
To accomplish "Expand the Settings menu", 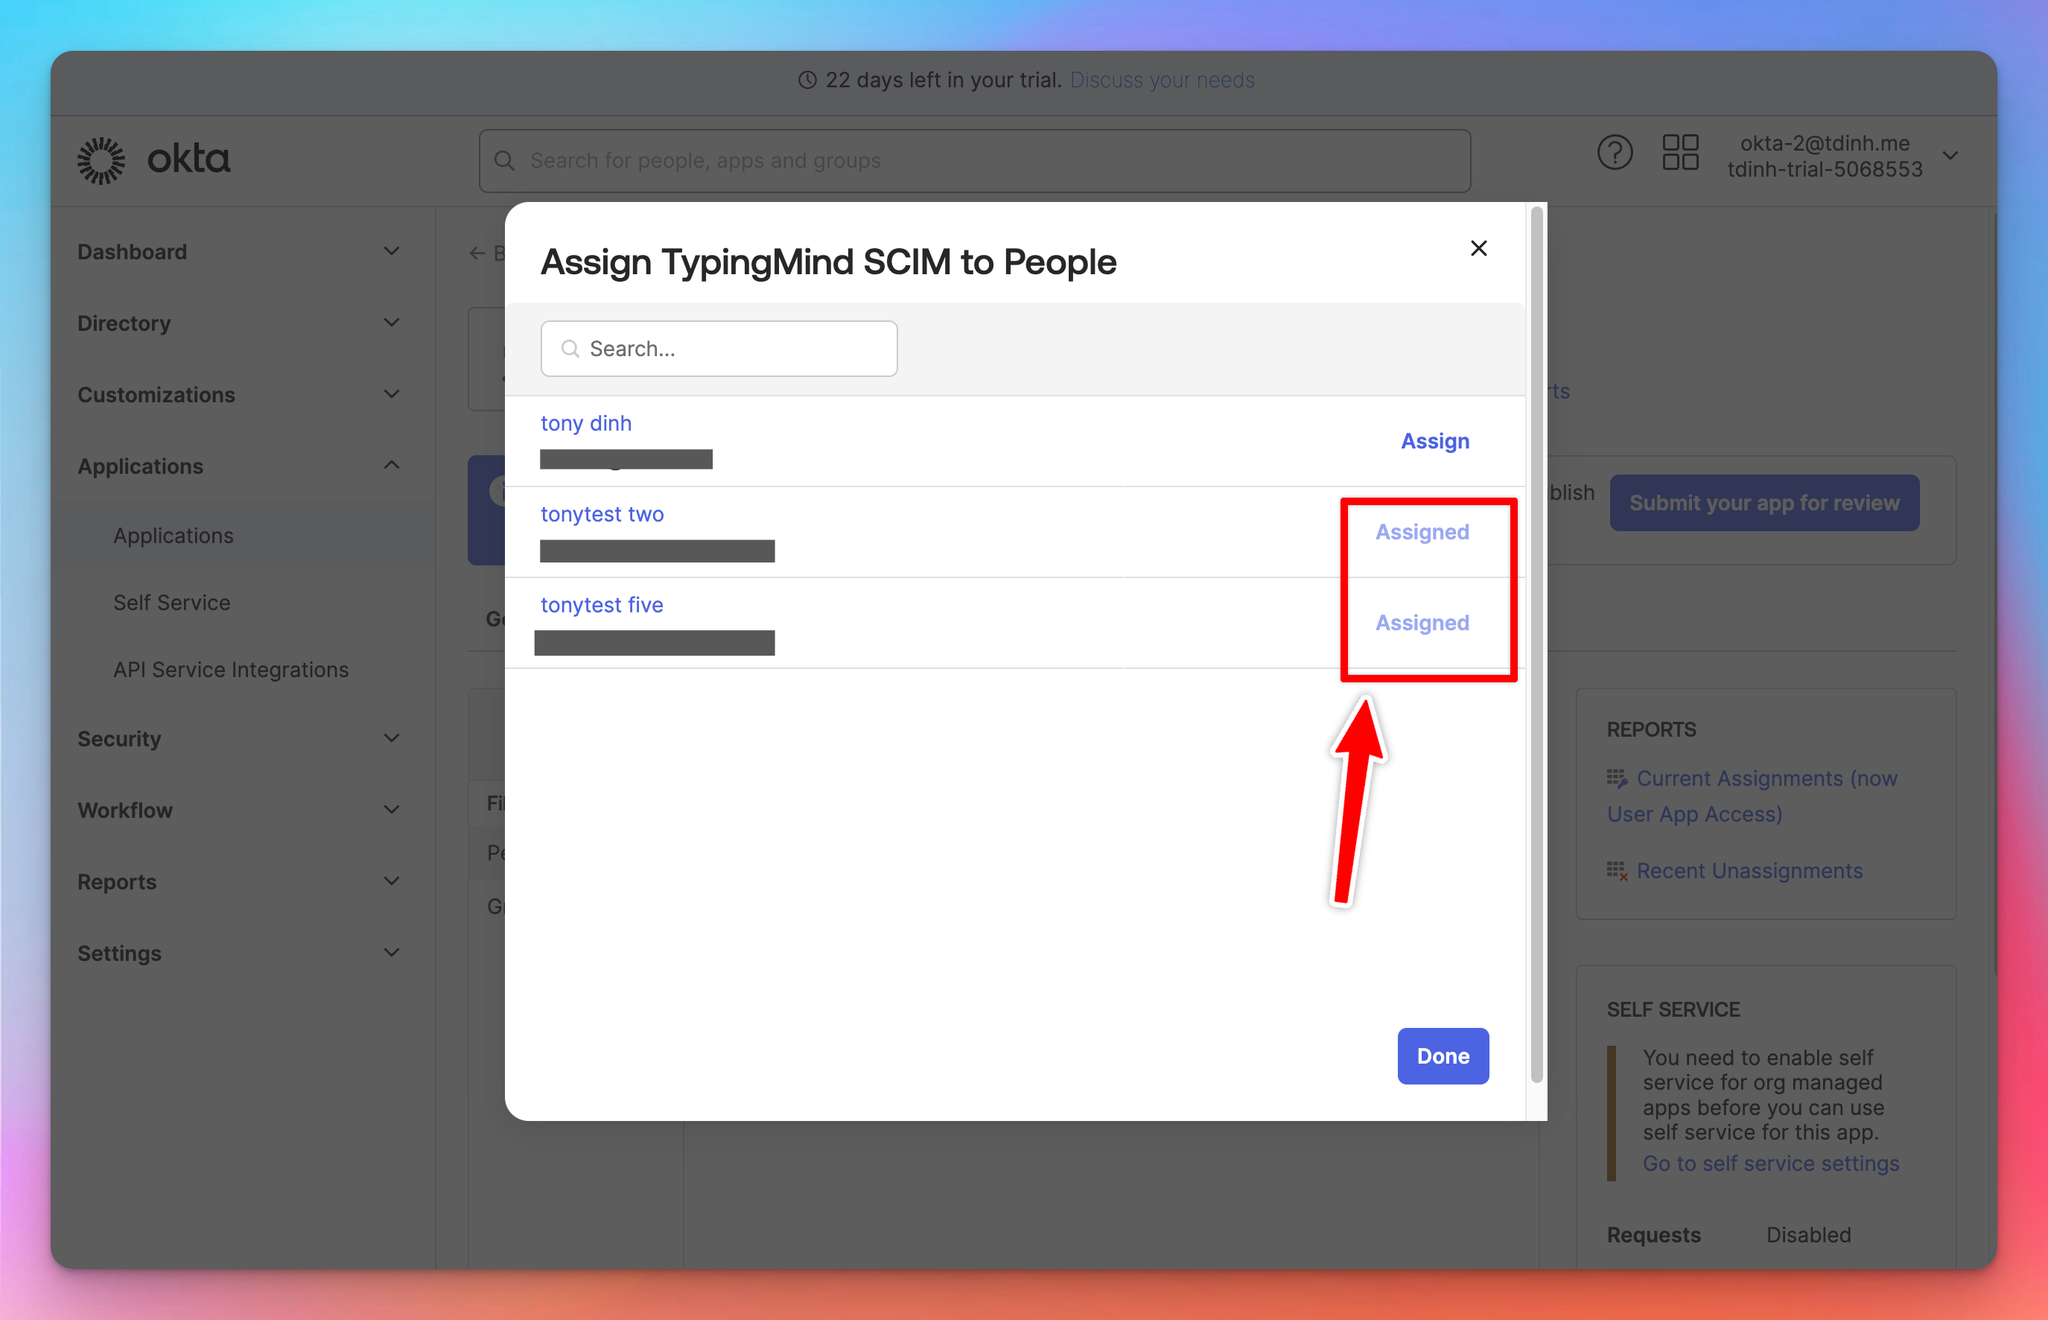I will pyautogui.click(x=392, y=952).
